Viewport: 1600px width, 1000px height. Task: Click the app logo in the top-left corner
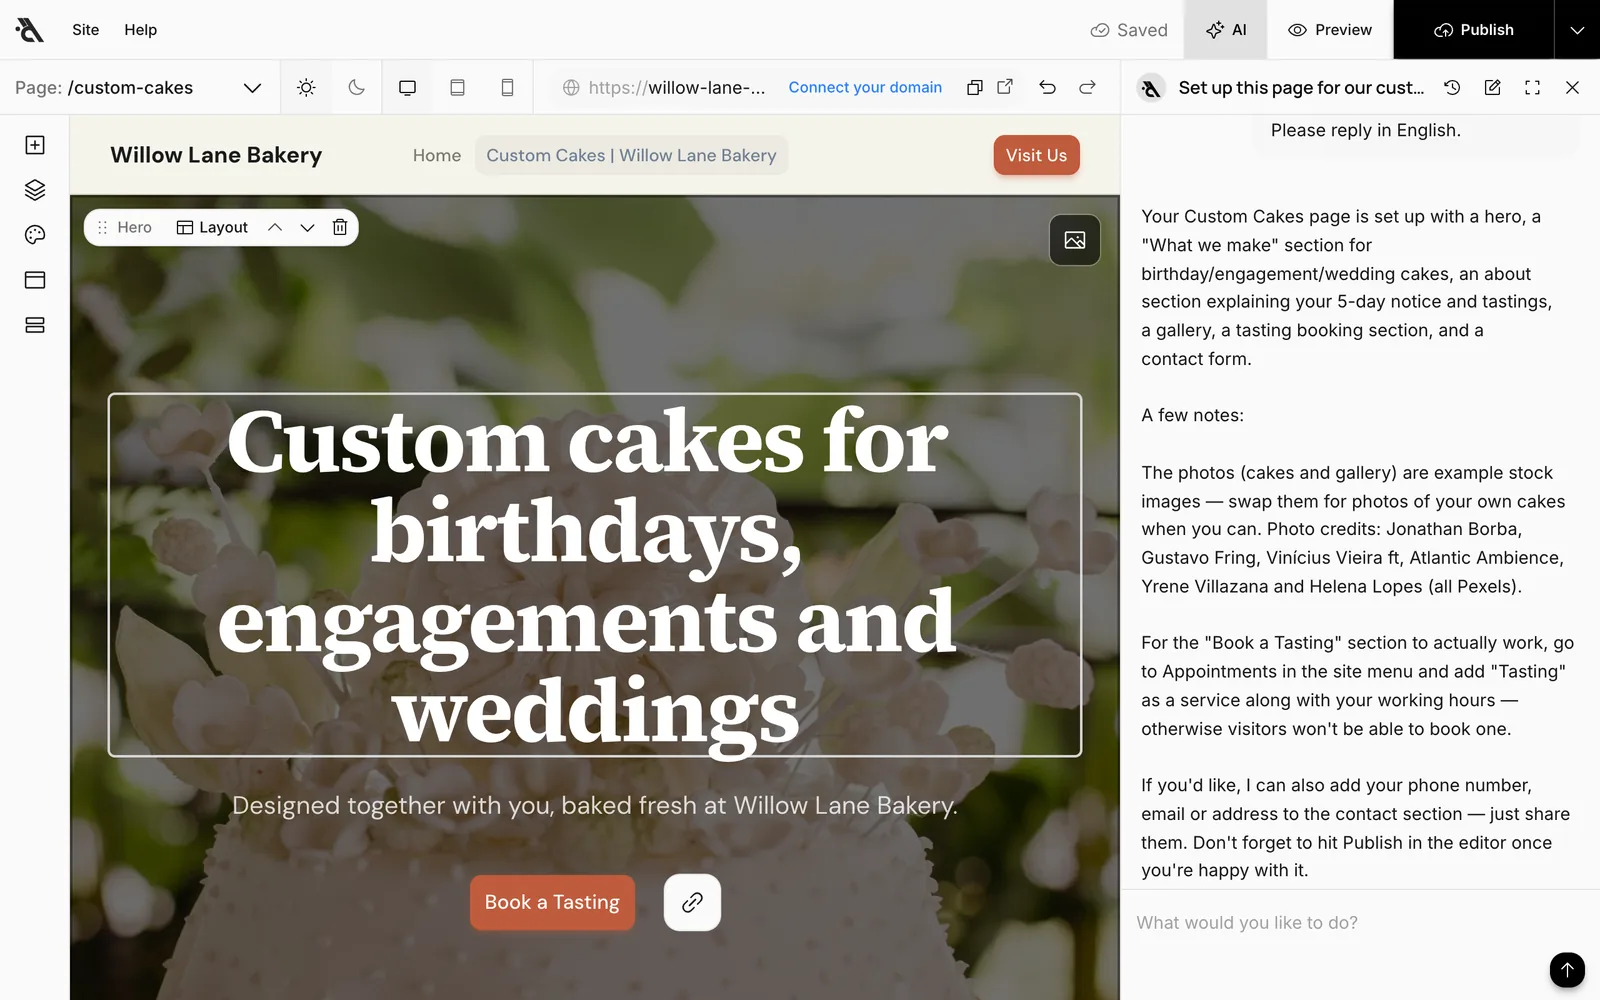[x=30, y=30]
